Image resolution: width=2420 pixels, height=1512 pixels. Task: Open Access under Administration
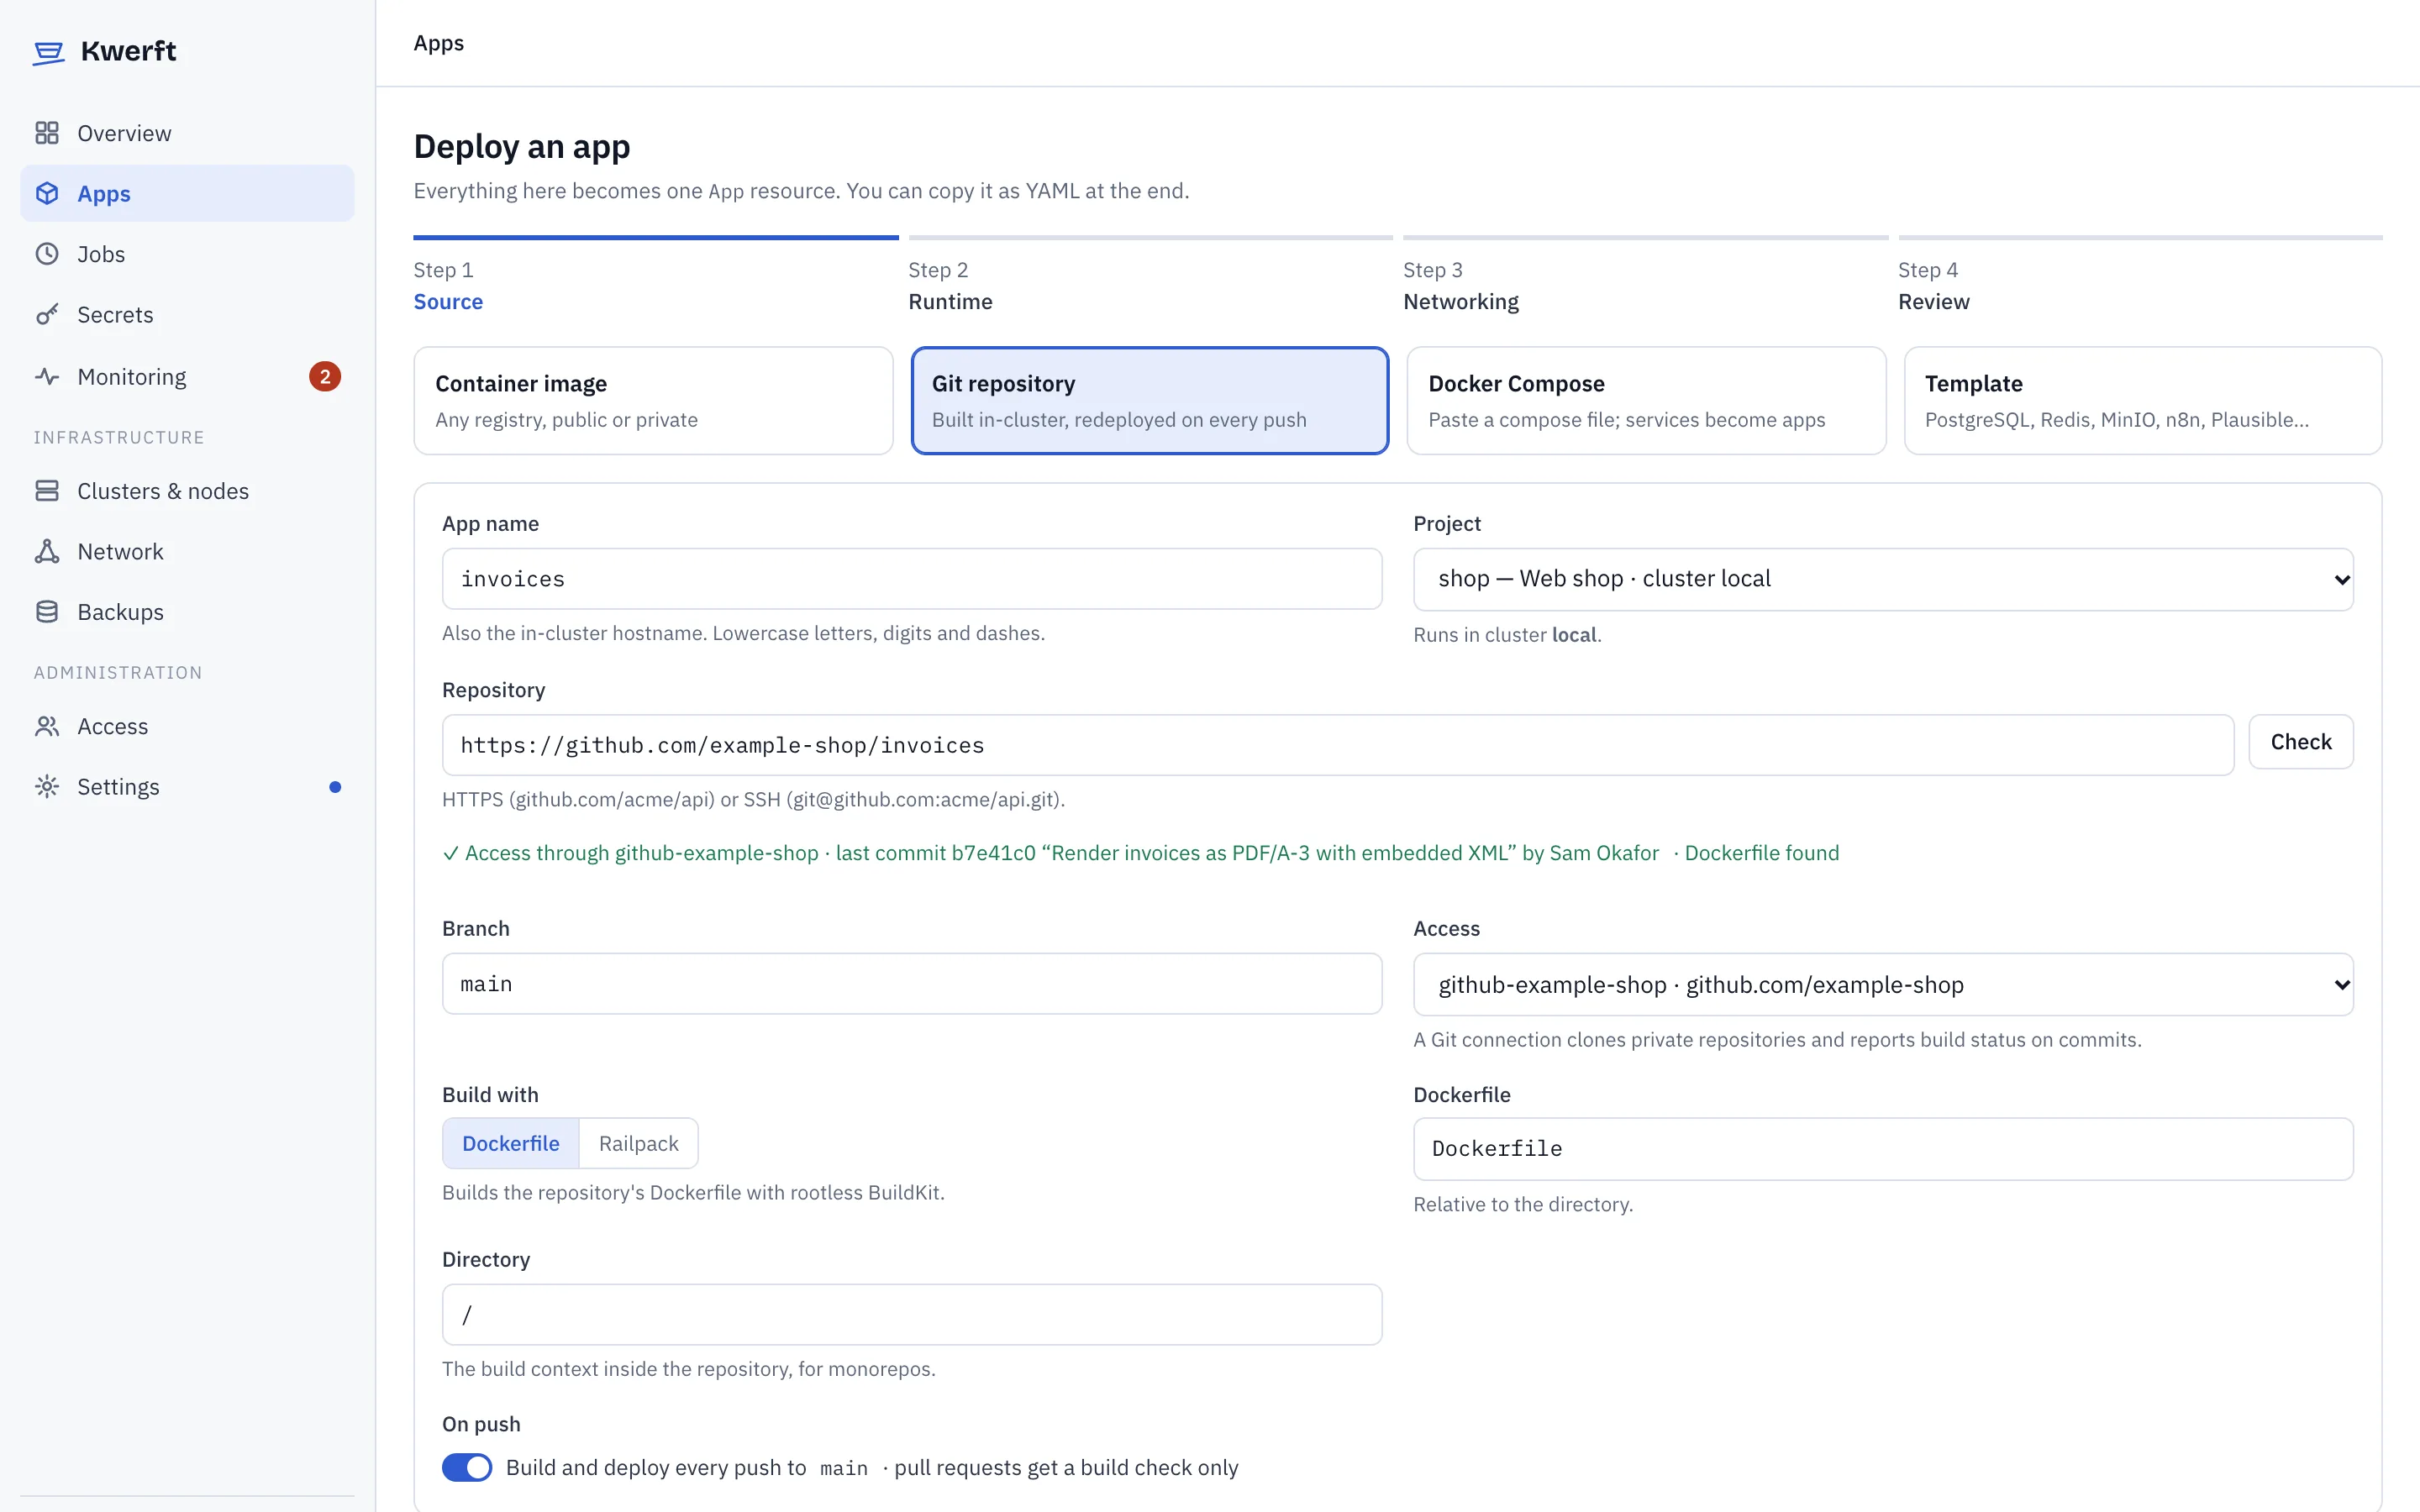pos(187,726)
